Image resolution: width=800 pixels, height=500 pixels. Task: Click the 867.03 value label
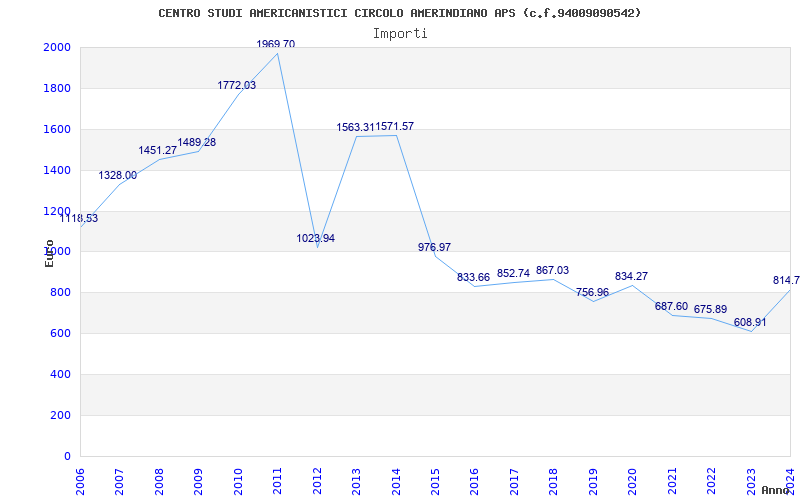click(553, 270)
